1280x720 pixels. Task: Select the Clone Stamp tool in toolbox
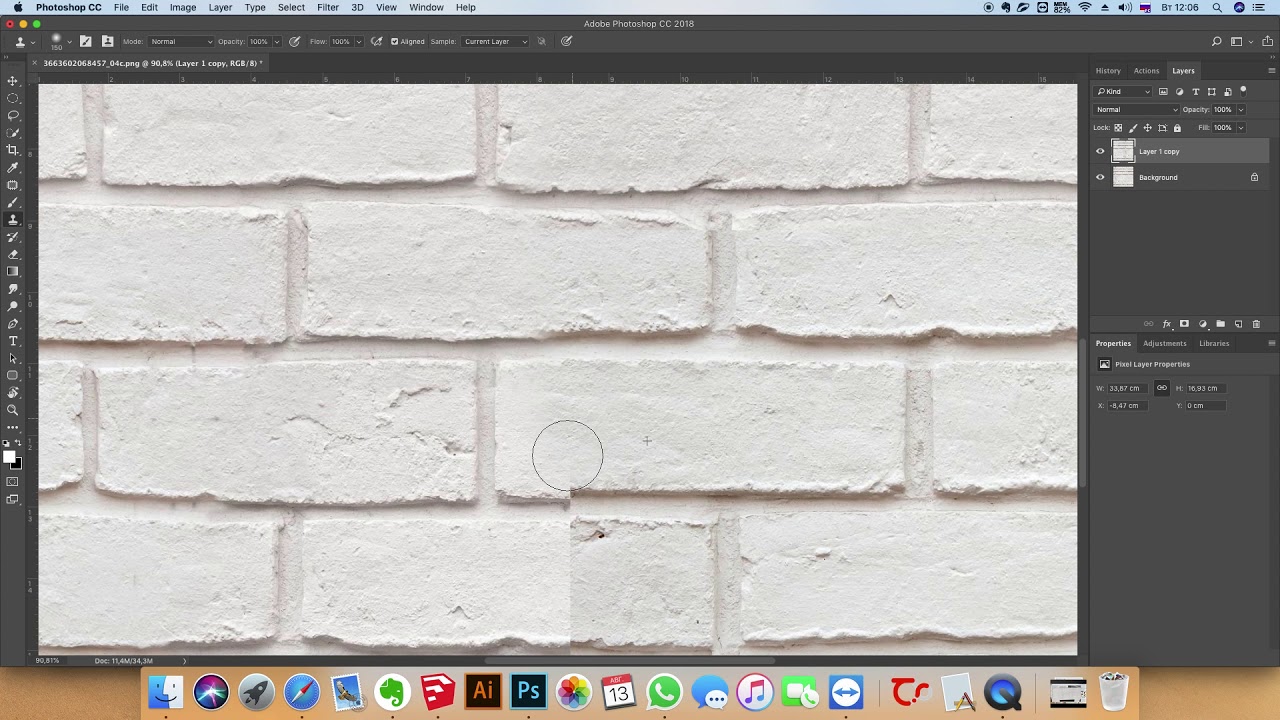pos(13,219)
